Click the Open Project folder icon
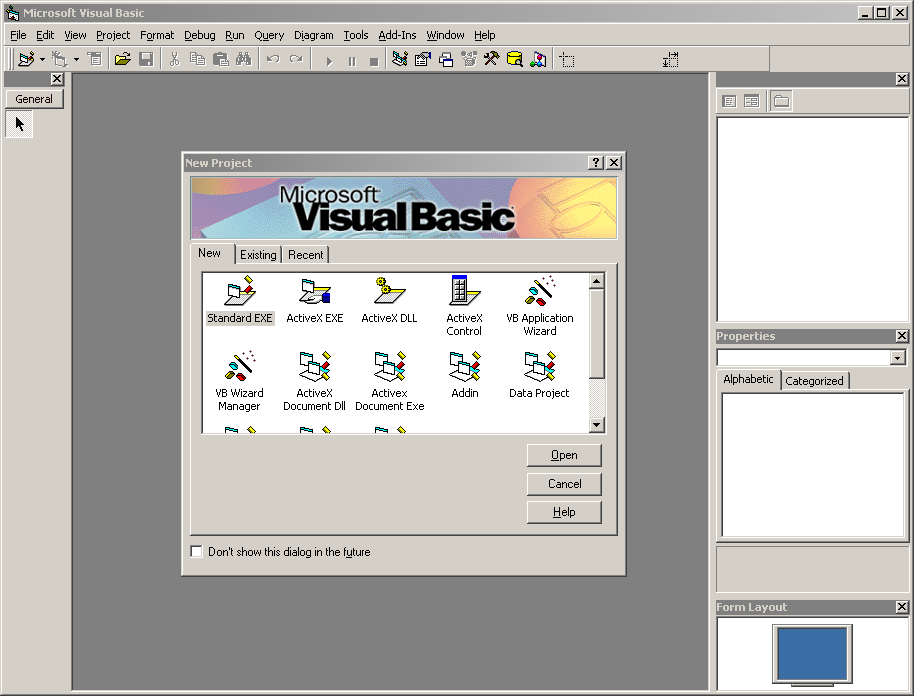This screenshot has width=914, height=696. coord(122,59)
